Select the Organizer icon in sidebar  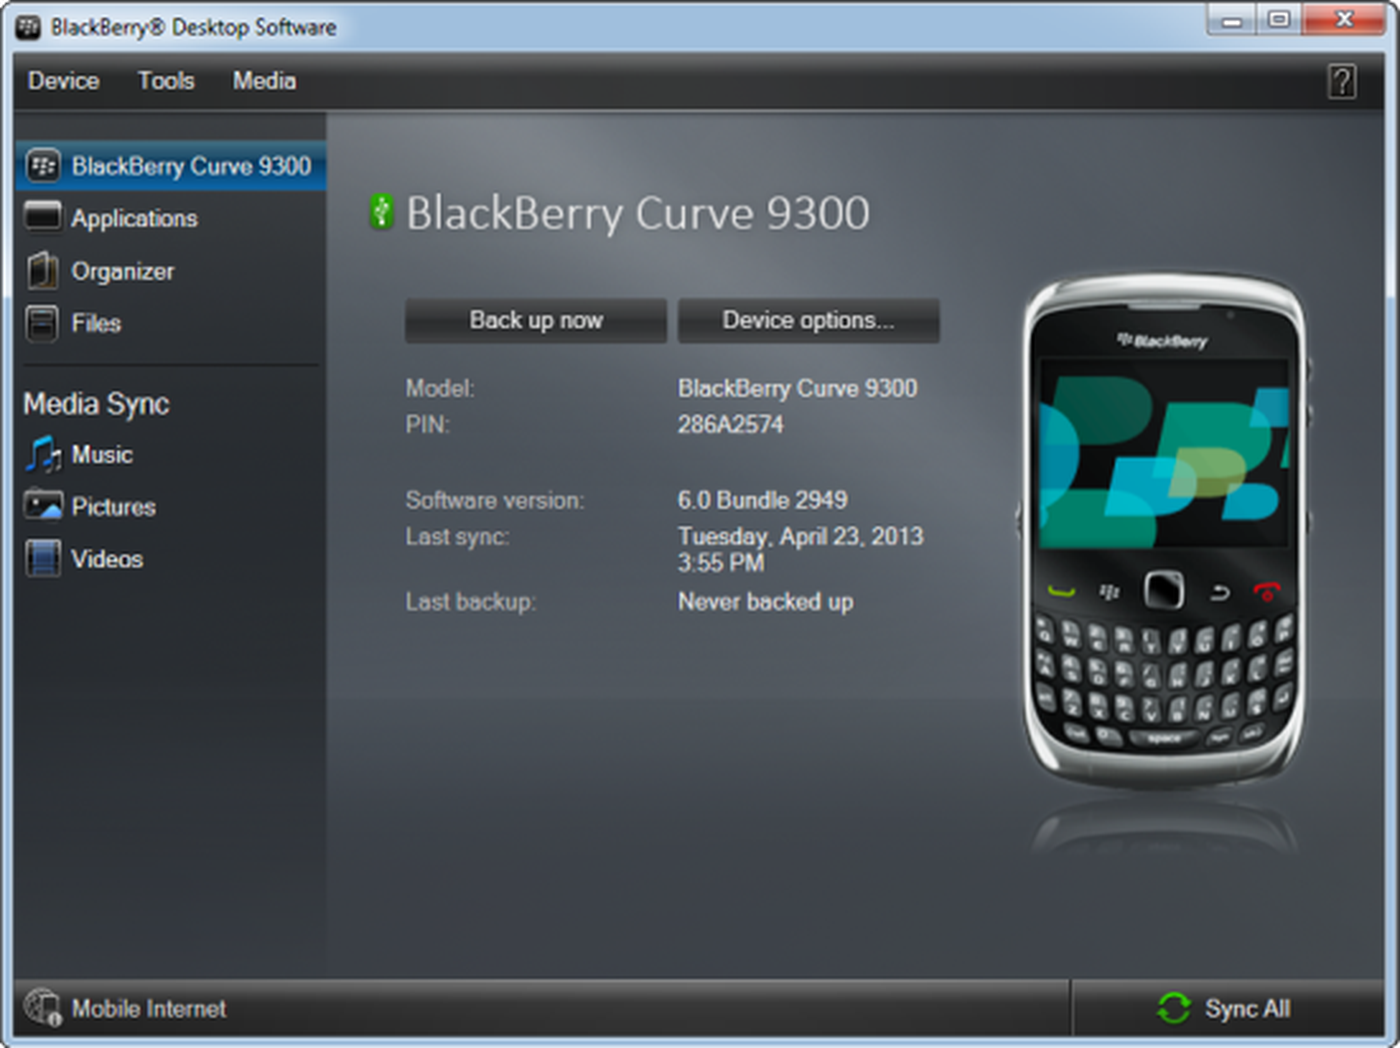[42, 270]
